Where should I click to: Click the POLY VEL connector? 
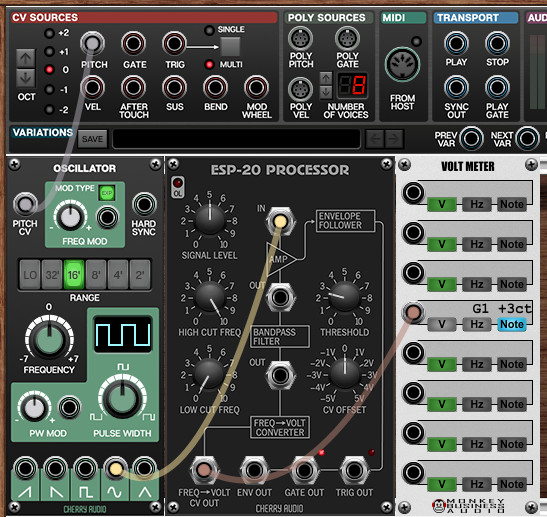[x=300, y=89]
